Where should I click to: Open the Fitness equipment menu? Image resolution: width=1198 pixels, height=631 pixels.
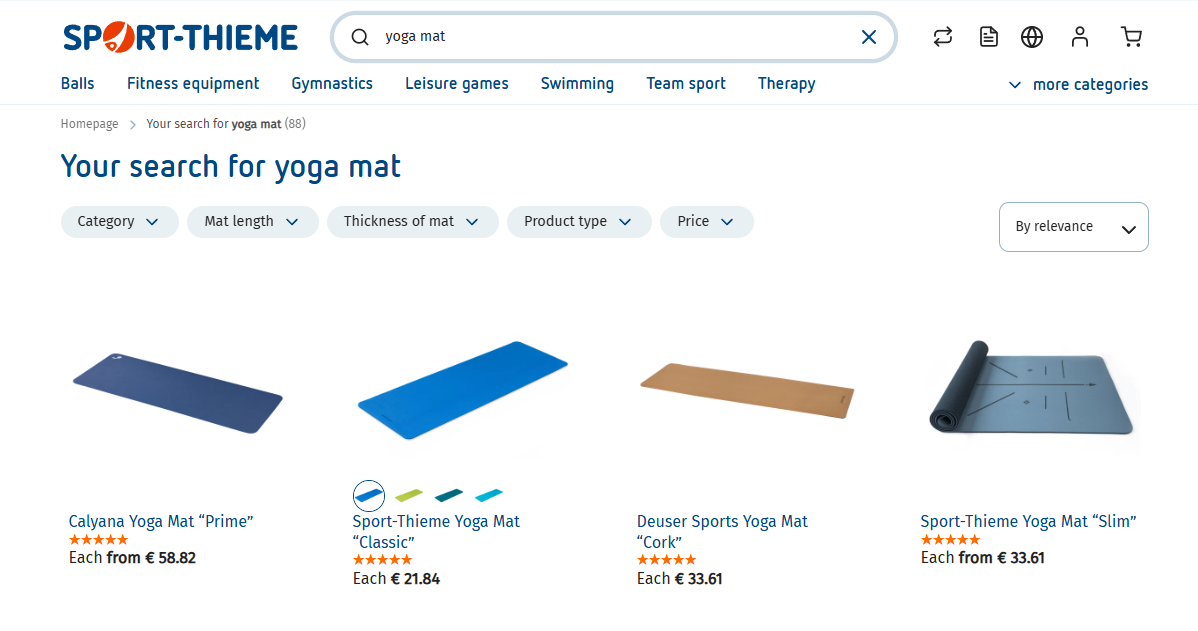click(x=193, y=84)
